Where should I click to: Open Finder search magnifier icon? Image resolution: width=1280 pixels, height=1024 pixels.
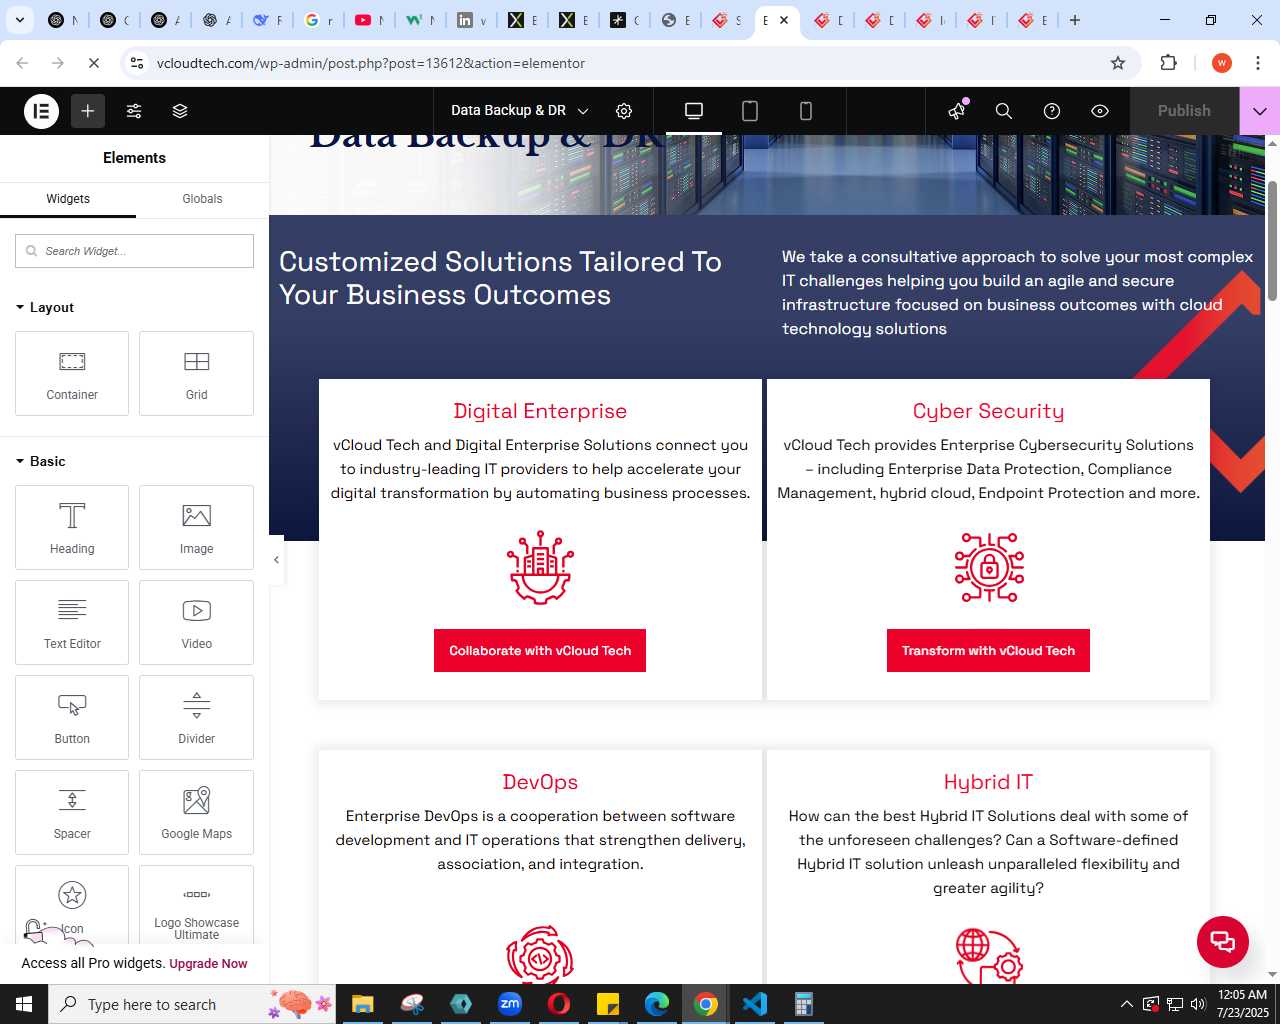(1004, 111)
